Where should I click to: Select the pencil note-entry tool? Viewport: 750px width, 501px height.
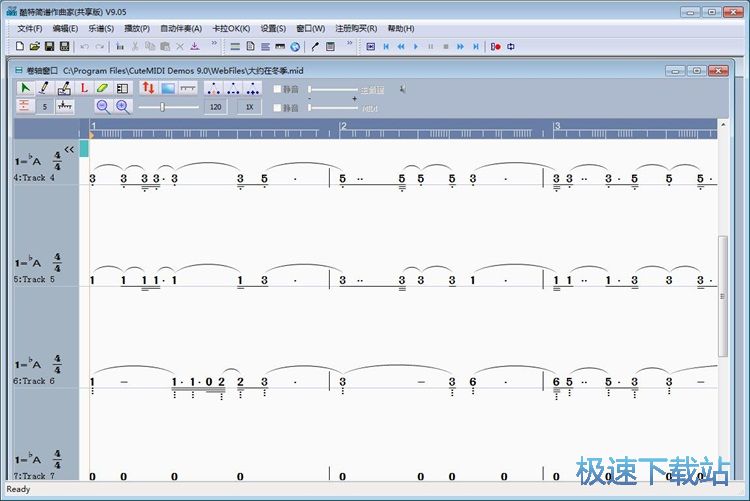tap(44, 88)
